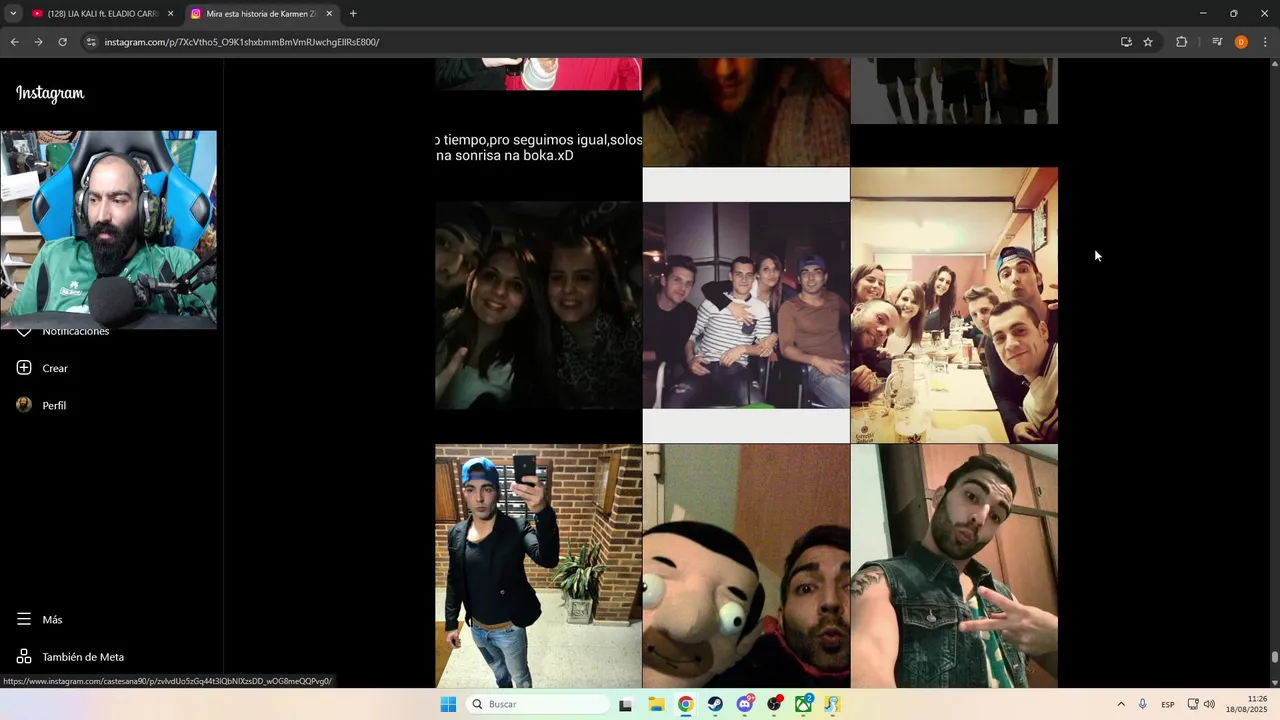Install app icon in address bar

coord(1126,42)
